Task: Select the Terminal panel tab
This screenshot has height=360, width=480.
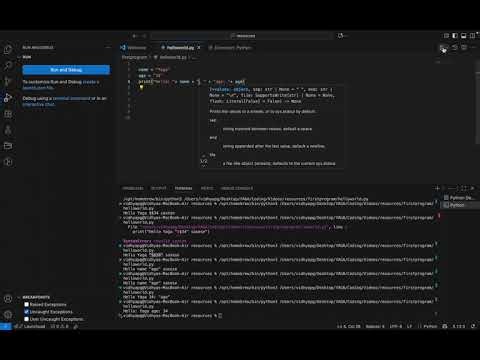Action: click(x=183, y=188)
